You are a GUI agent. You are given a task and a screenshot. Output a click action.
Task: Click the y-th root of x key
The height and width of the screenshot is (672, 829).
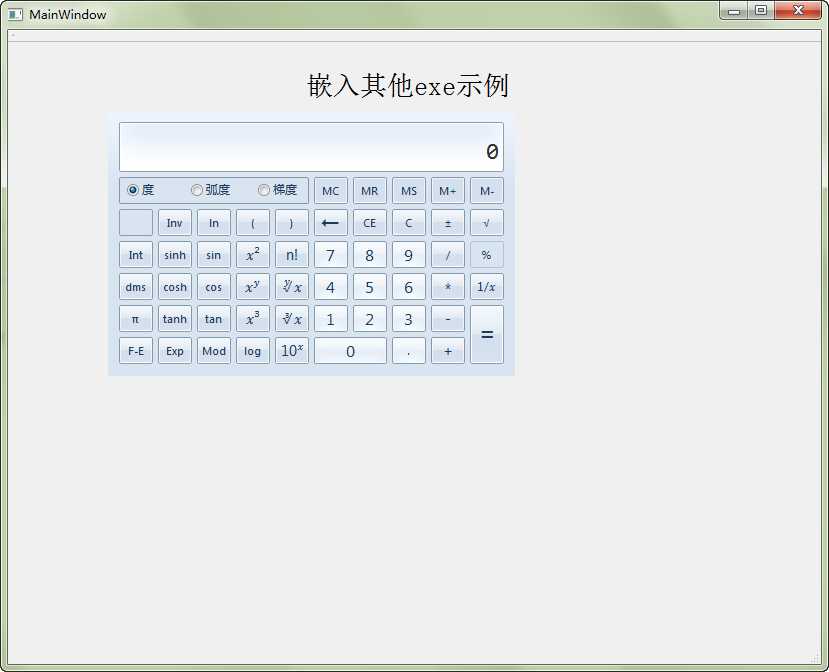click(292, 287)
